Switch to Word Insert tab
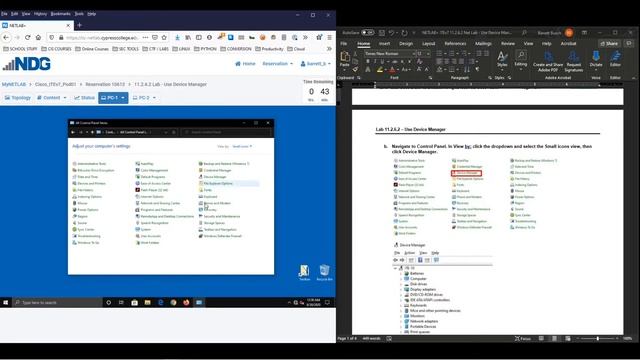 (x=384, y=43)
